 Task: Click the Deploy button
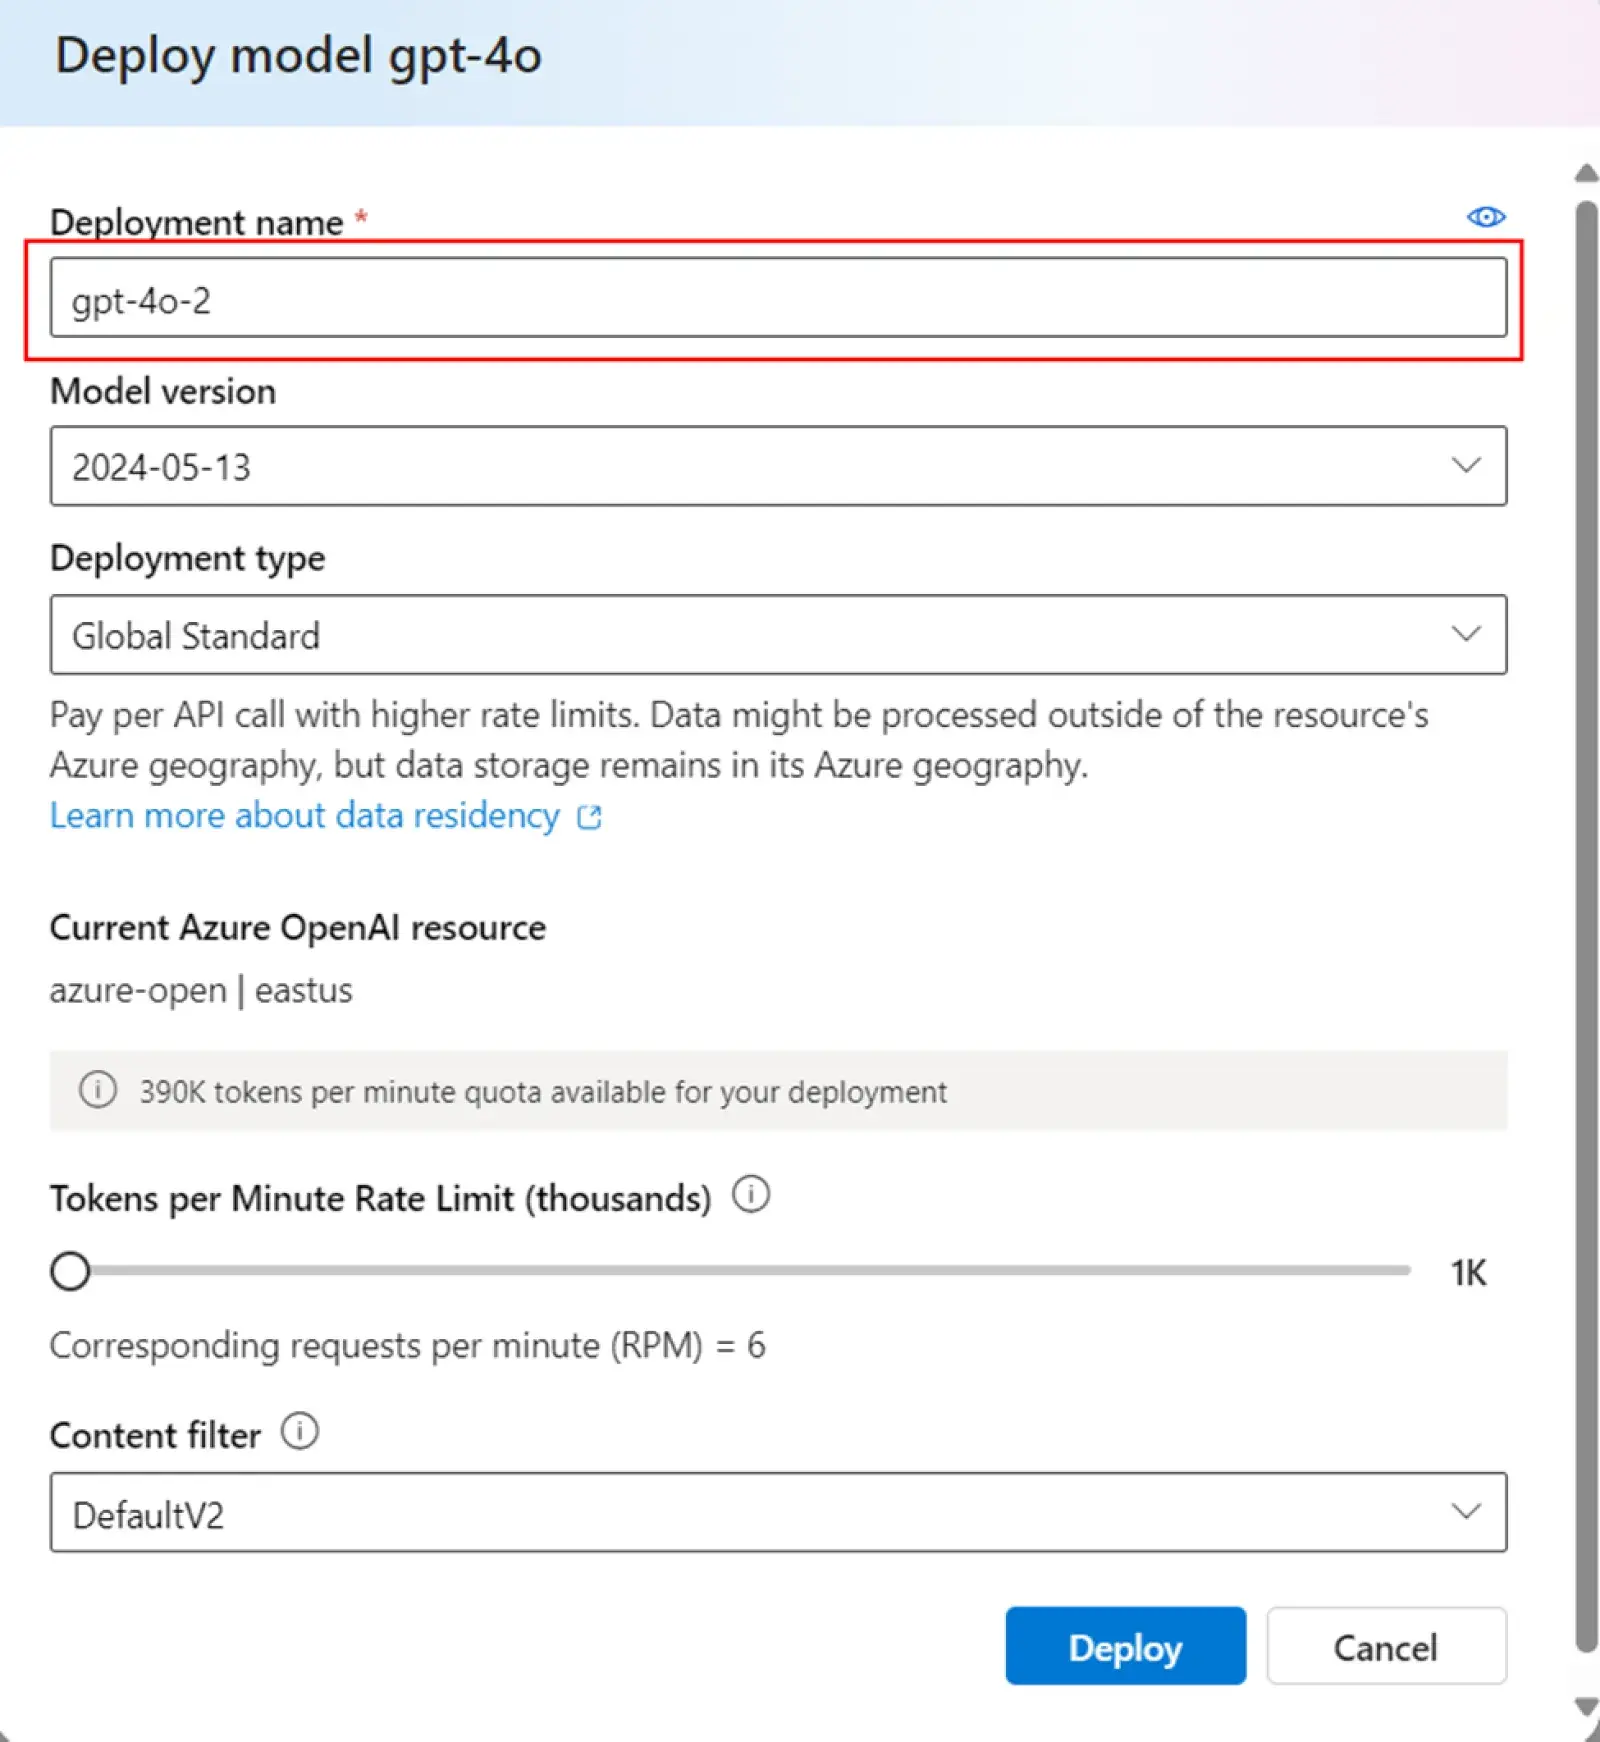1125,1646
